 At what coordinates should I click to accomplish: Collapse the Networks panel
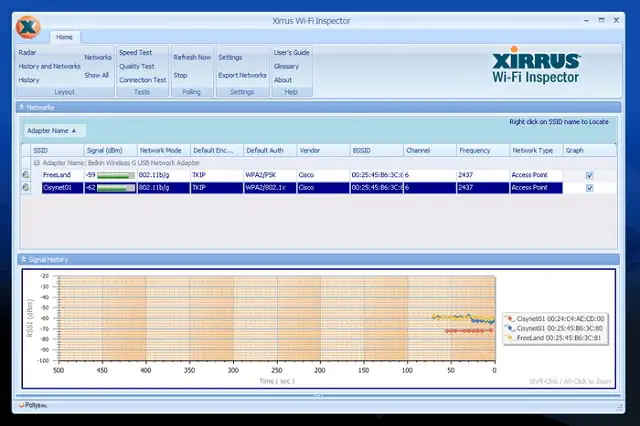click(23, 105)
